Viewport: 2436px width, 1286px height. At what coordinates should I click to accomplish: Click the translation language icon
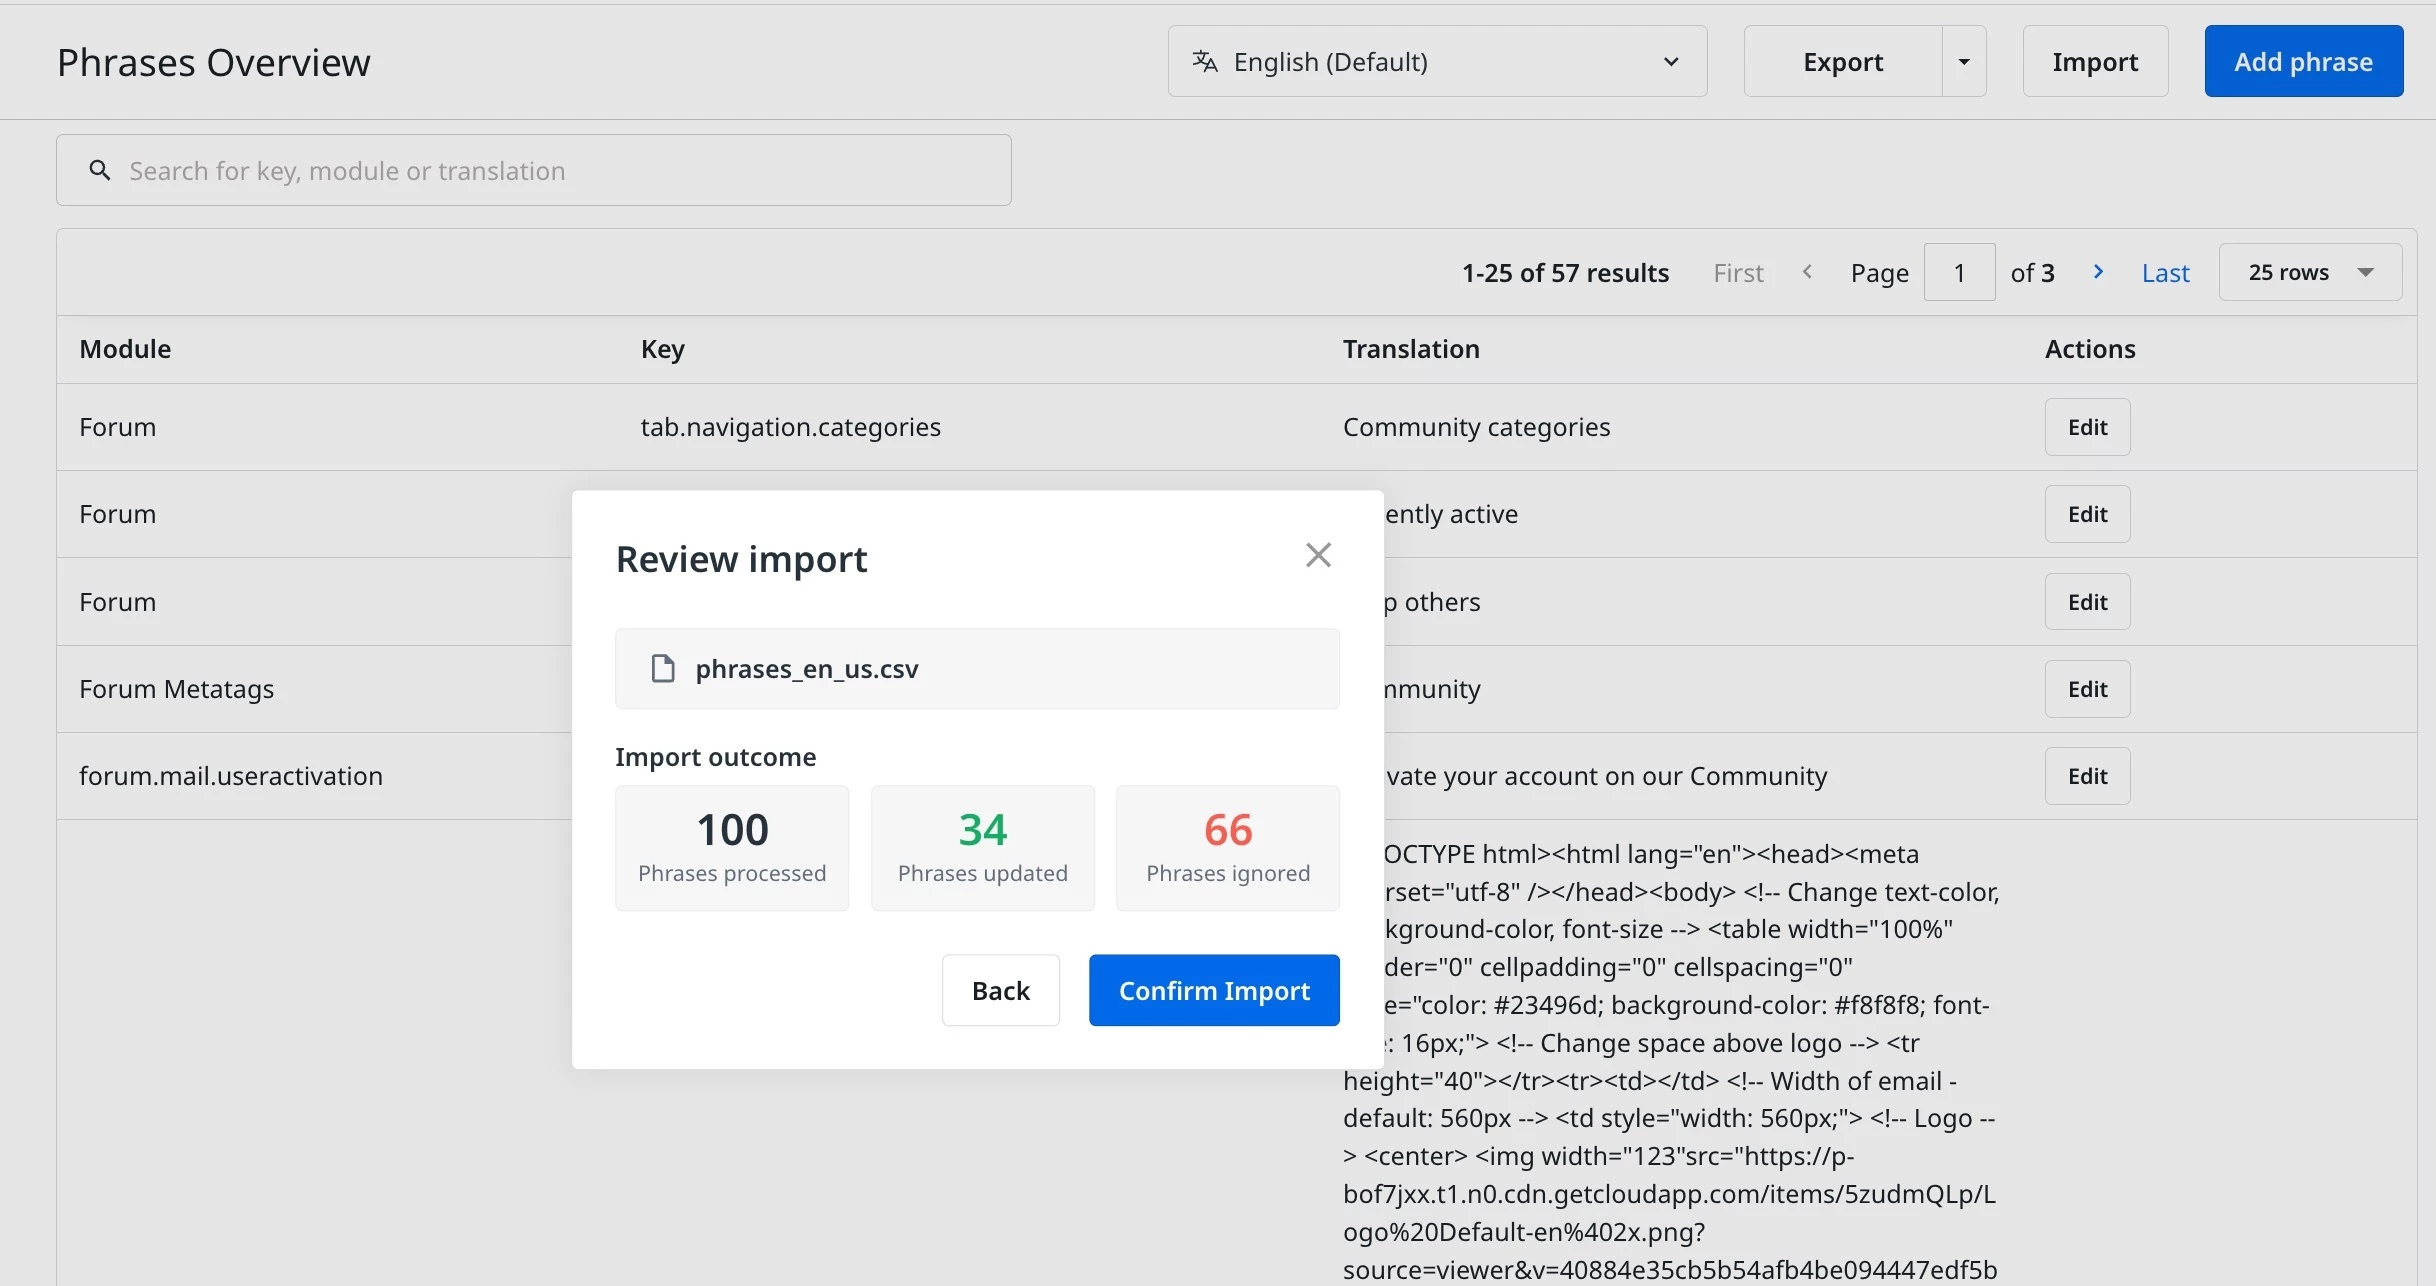[x=1205, y=62]
